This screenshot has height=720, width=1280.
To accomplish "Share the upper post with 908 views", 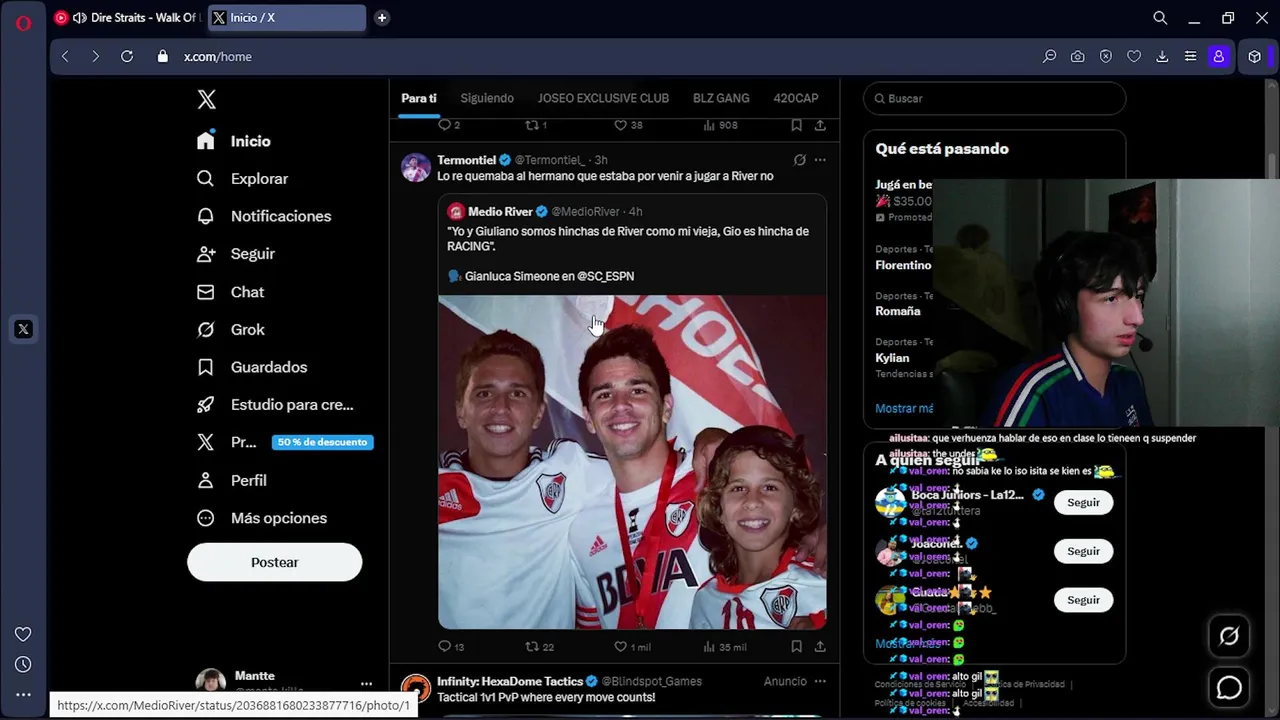I will coord(820,125).
